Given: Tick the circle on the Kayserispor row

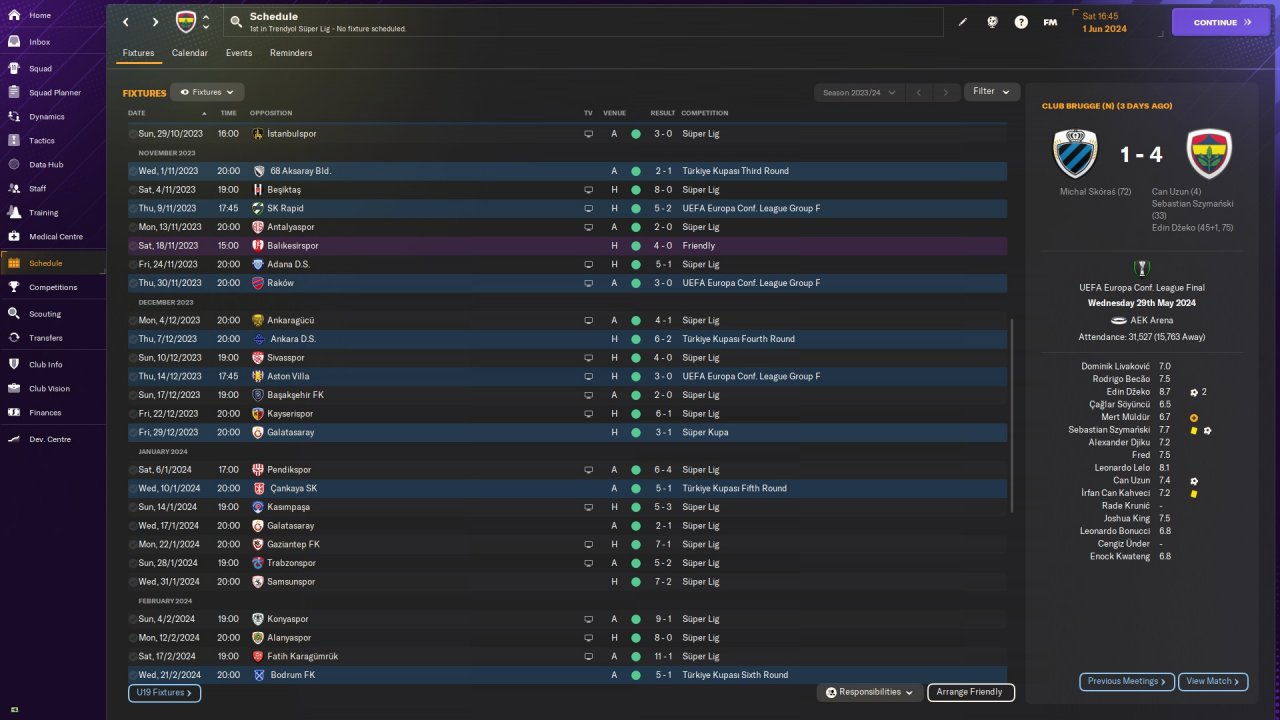Looking at the screenshot, I should [x=134, y=414].
